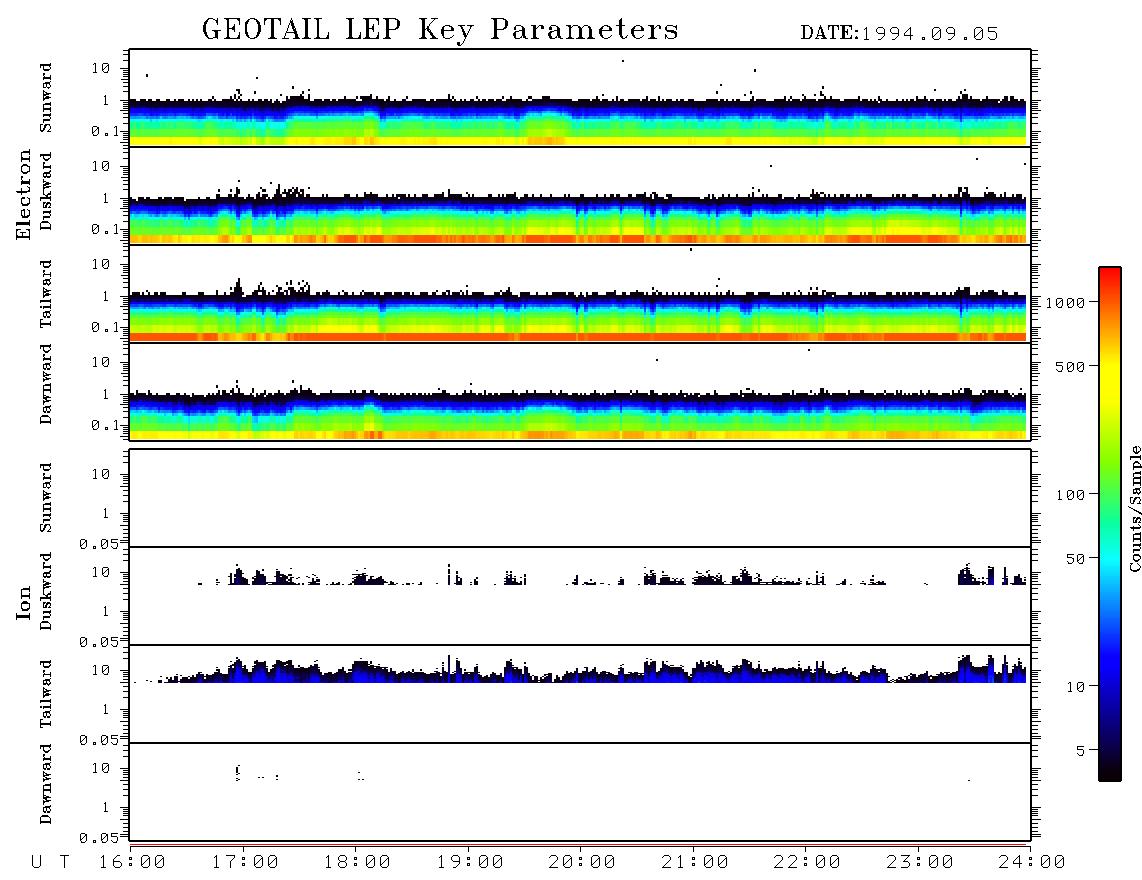This screenshot has height=880, width=1142.
Task: Click the vertical "Ion" group label
Action: (24, 603)
